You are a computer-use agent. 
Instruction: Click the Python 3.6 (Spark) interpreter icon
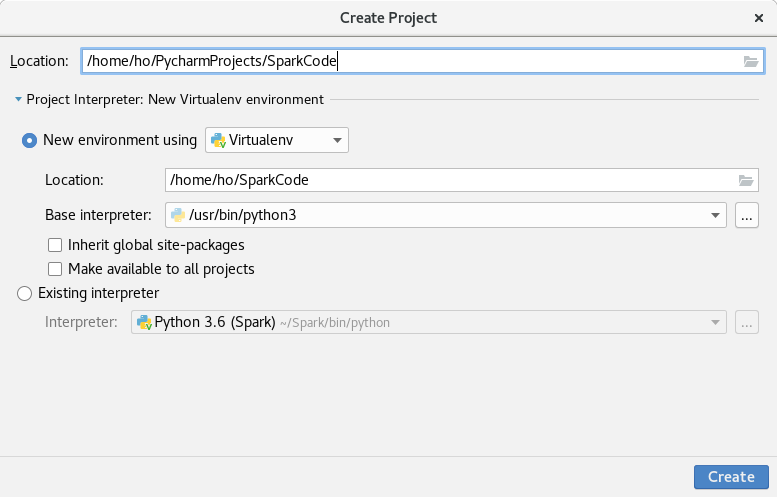(144, 323)
